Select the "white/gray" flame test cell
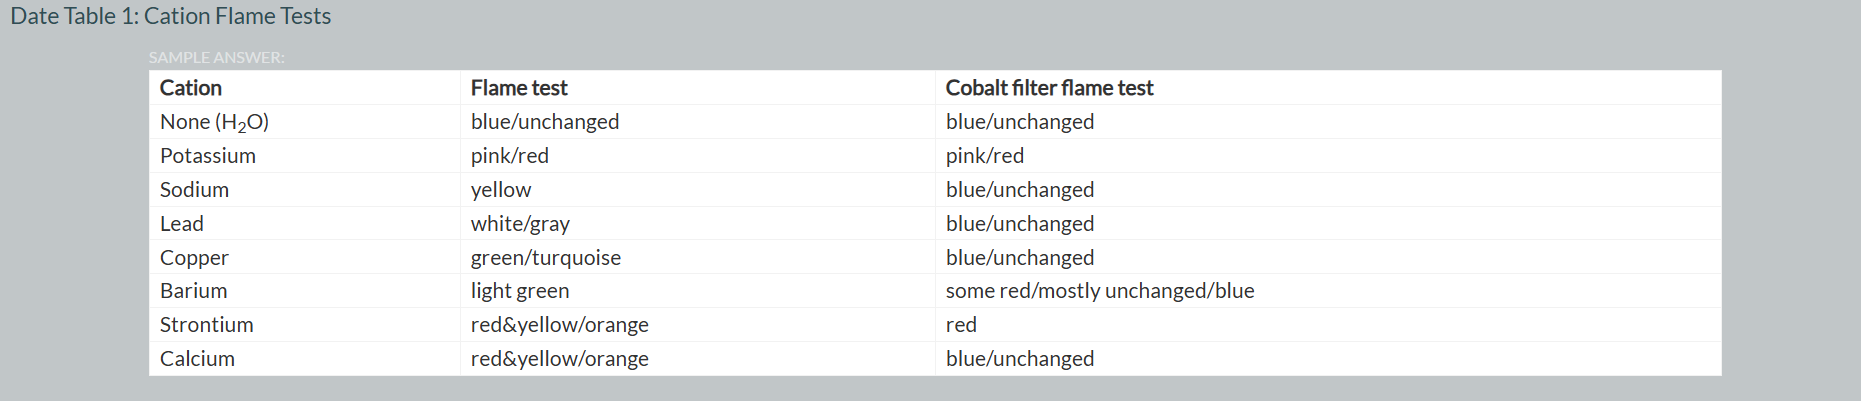The width and height of the screenshot is (1861, 401). 520,224
